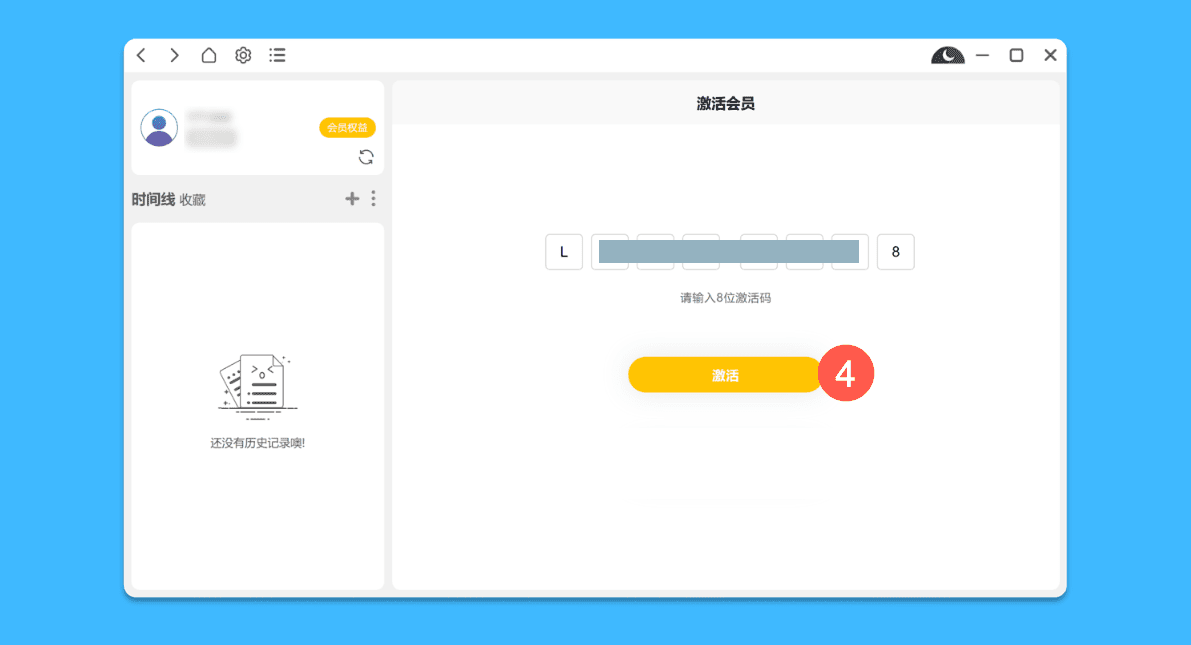Click the back arrow in the title bar
Viewport: 1191px width, 645px height.
click(141, 55)
